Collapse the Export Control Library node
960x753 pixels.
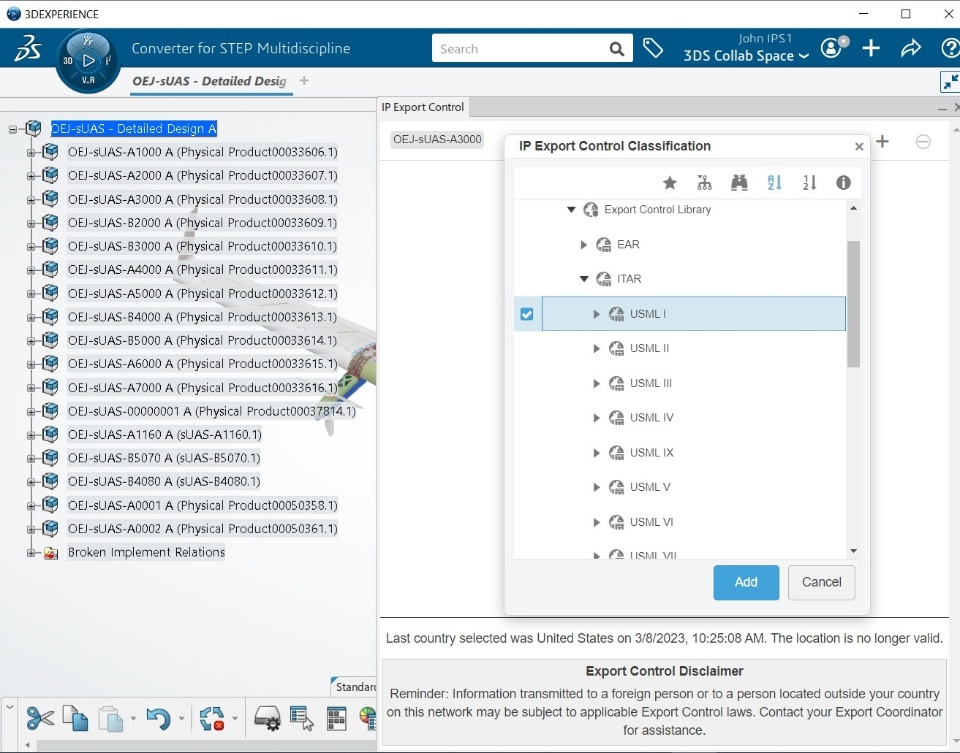tap(571, 209)
